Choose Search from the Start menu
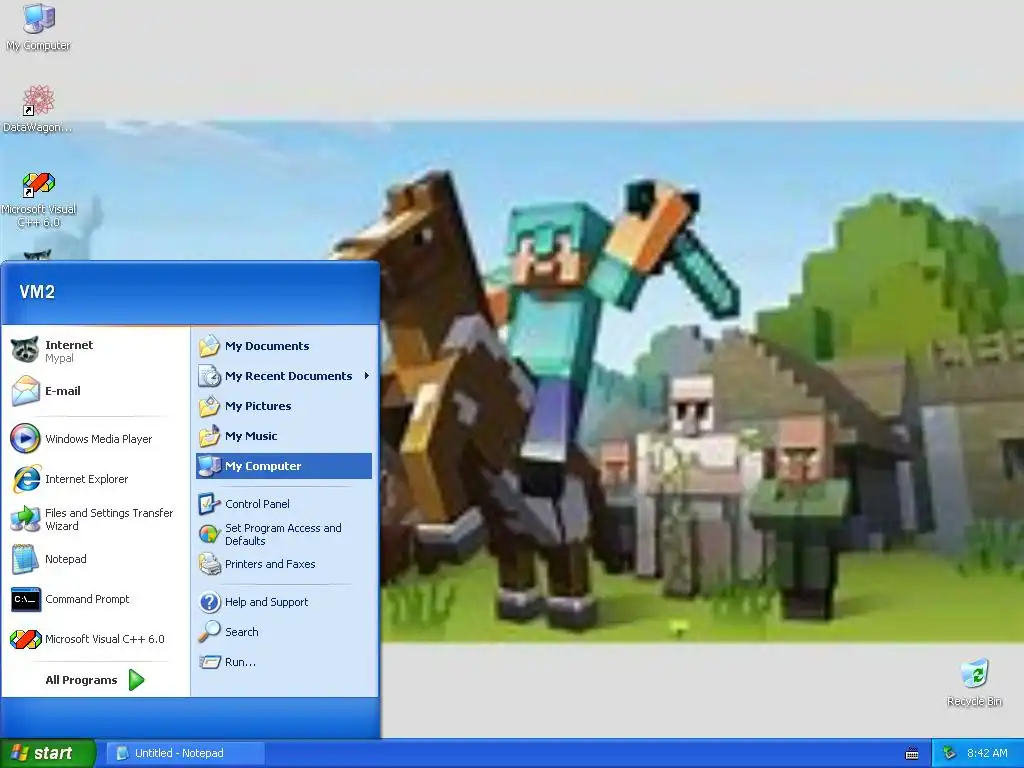Viewport: 1024px width, 768px height. coord(284,632)
